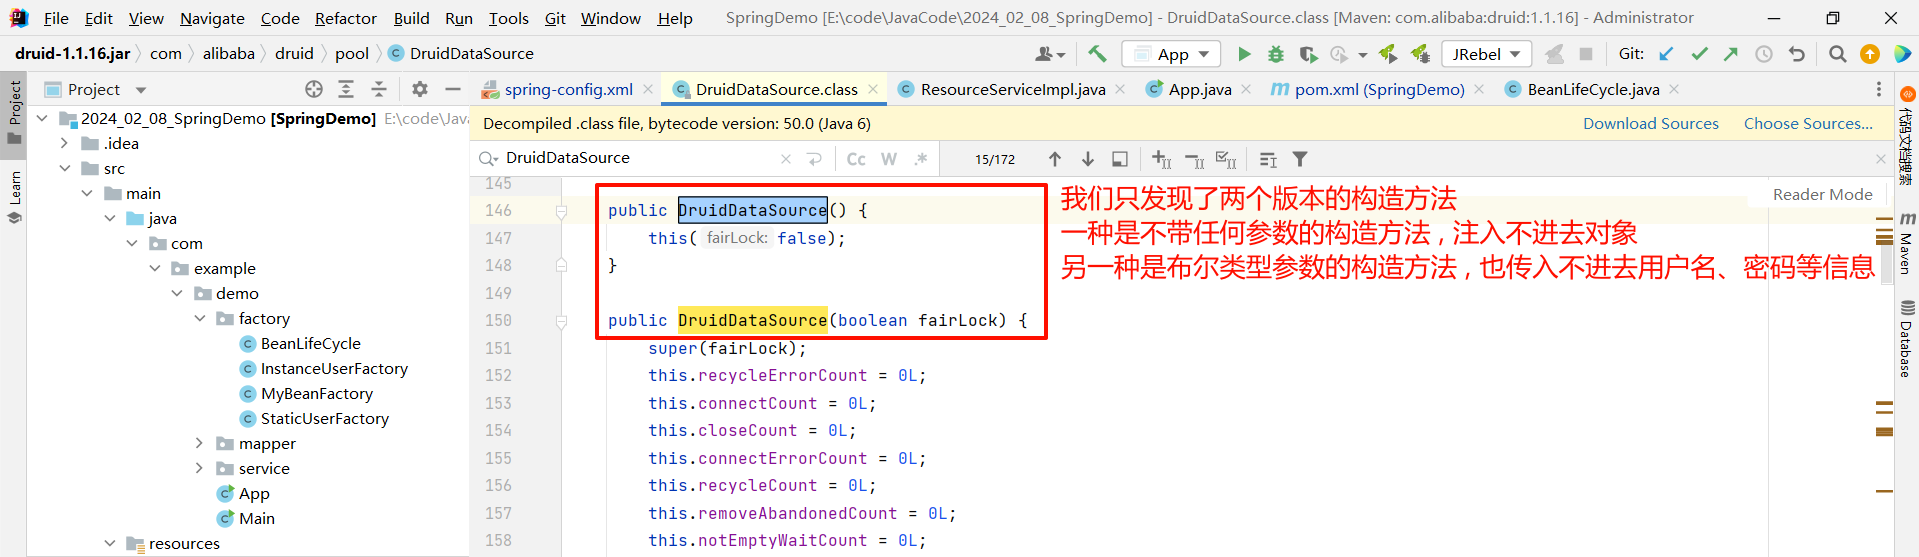Open the JRebel dropdown
Image resolution: width=1919 pixels, height=557 pixels.
point(1486,54)
